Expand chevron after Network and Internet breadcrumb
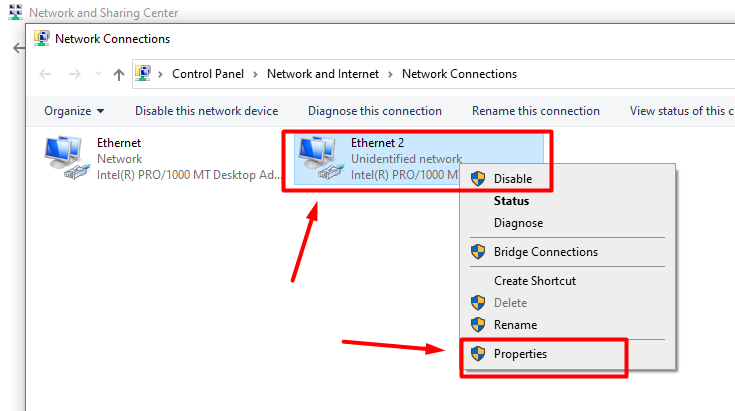Screen dimensions: 735x411 point(390,74)
